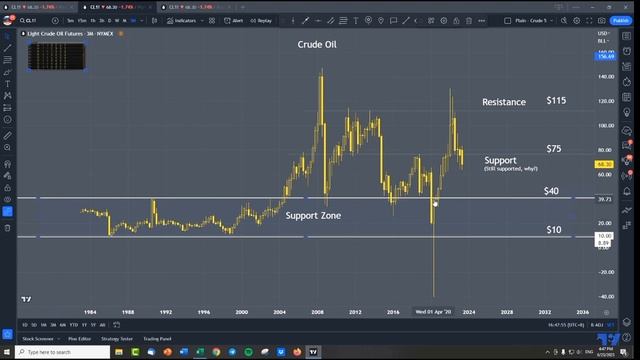The height and width of the screenshot is (360, 640).
Task: Open the three-dots more menu in the favorites bar
Action: (482, 21)
